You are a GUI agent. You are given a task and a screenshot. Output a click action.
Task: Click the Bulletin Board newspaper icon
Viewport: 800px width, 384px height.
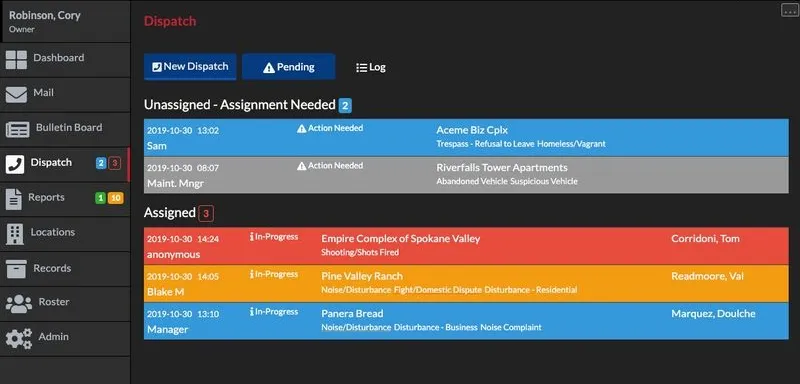(17, 130)
